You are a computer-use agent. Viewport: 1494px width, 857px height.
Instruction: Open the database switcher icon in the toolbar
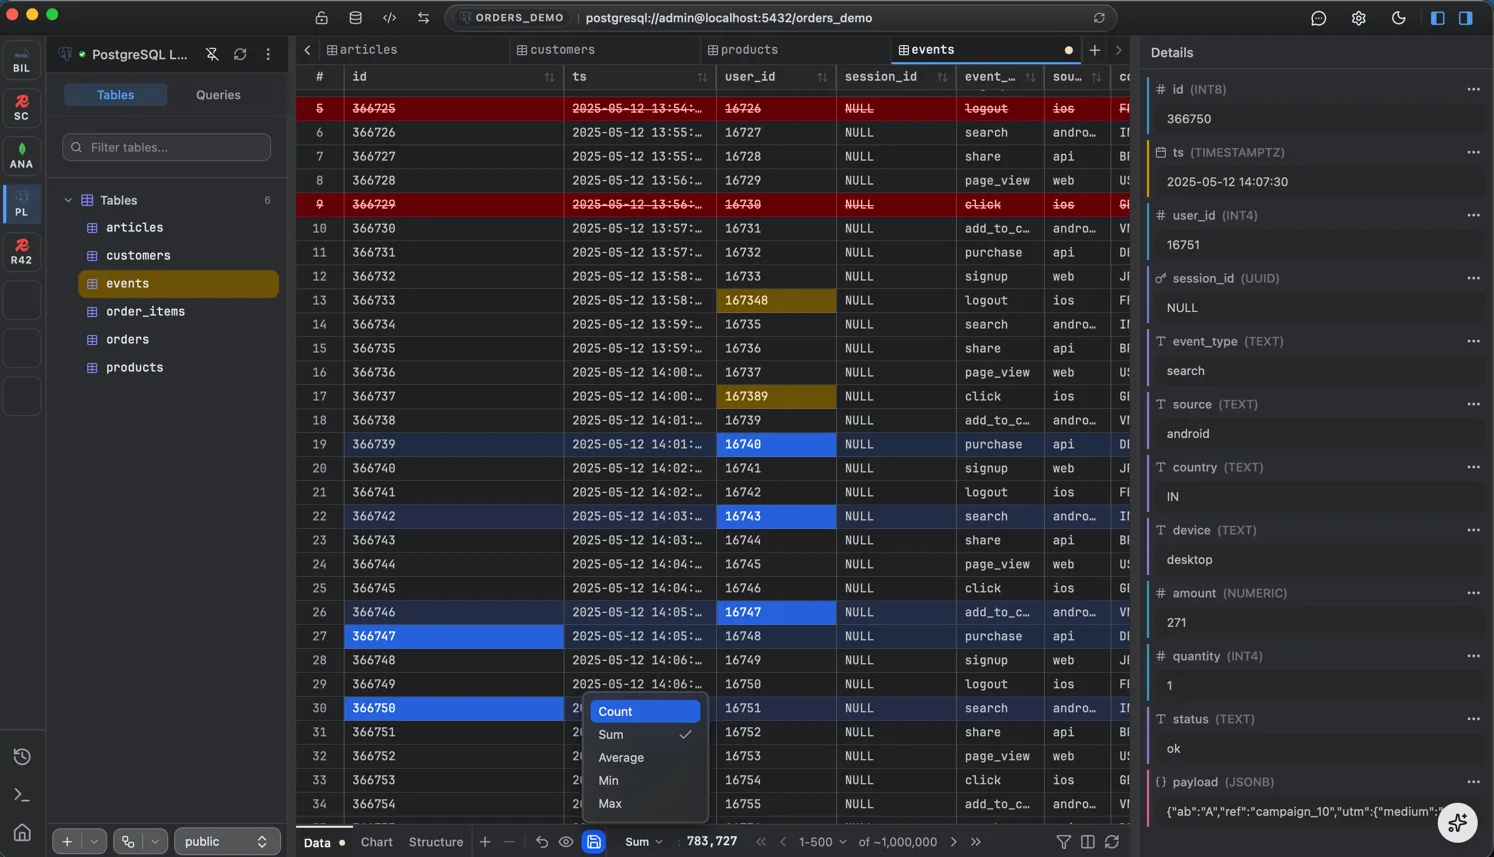pos(356,18)
